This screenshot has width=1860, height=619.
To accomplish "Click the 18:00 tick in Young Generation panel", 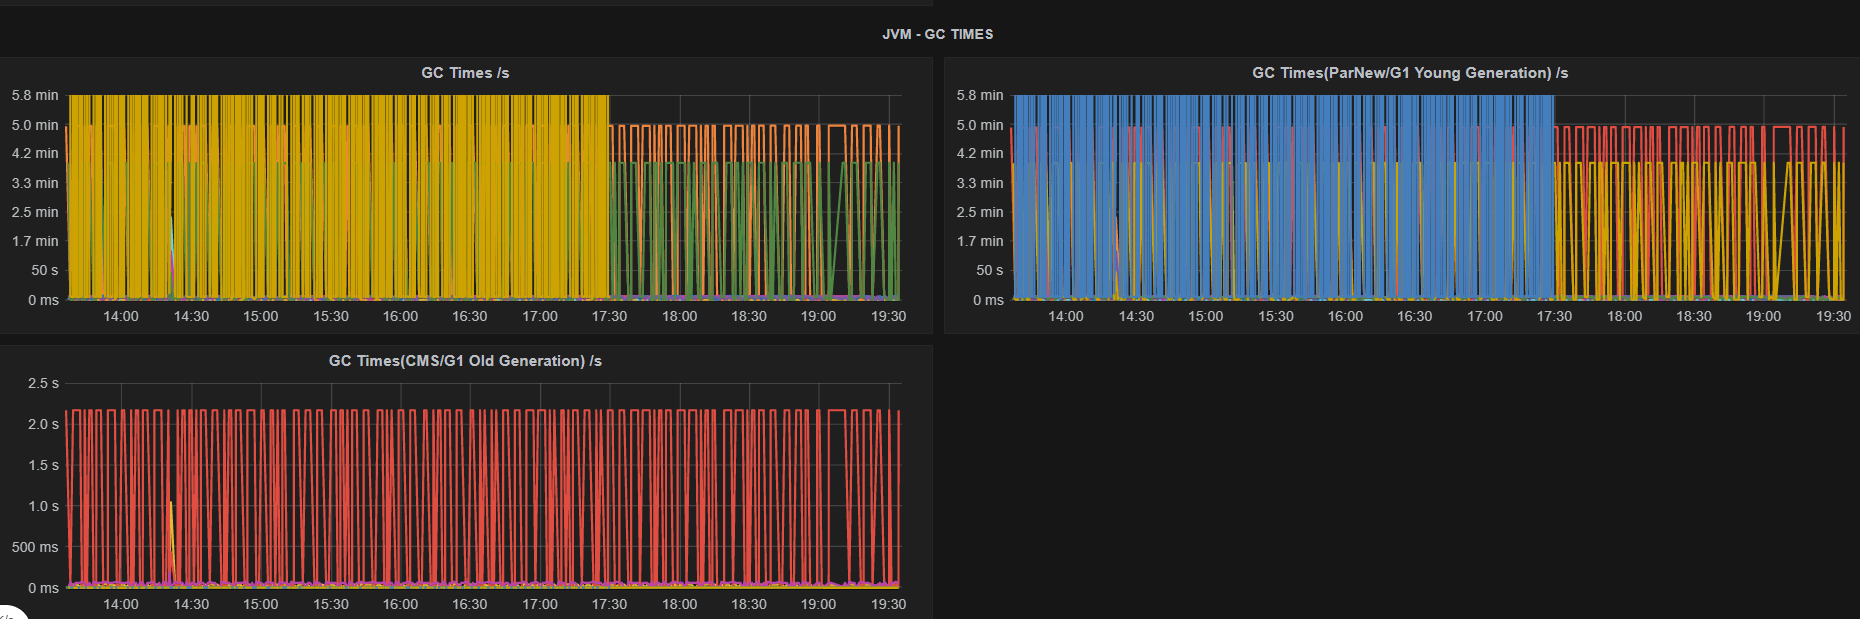I will coord(1625,316).
